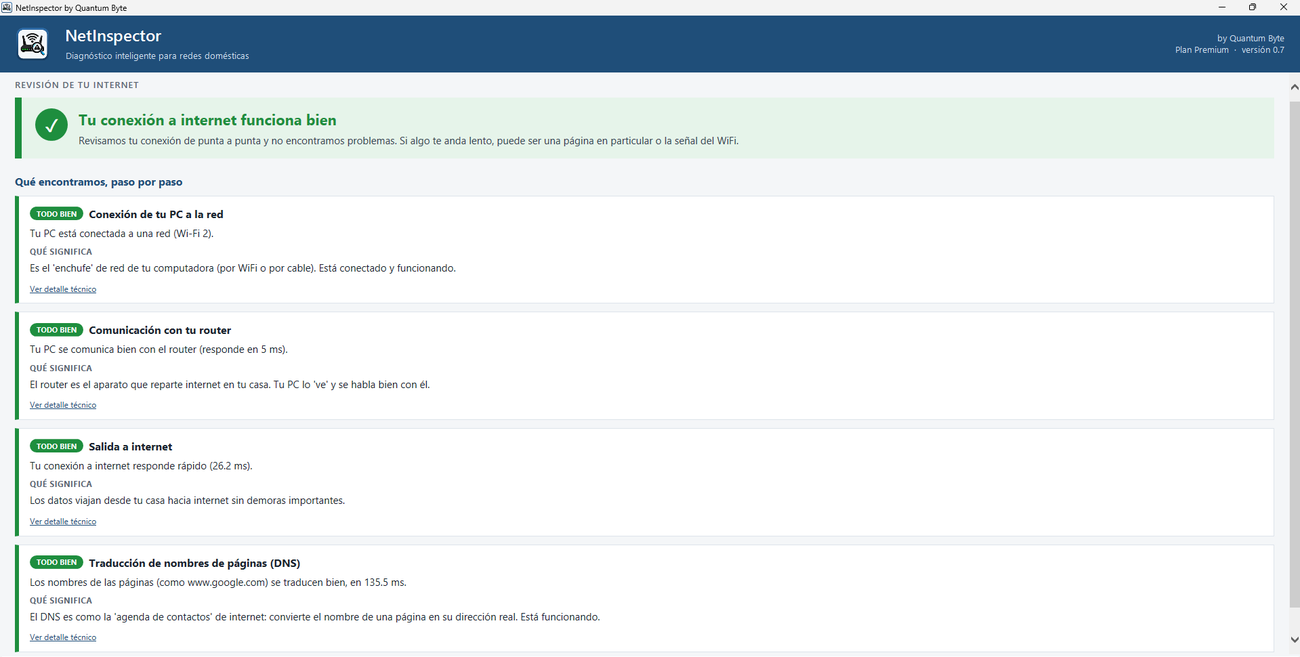Click the TODO BIEN badge beside Traducción de nombres de páginas
The height and width of the screenshot is (657, 1300).
57,562
